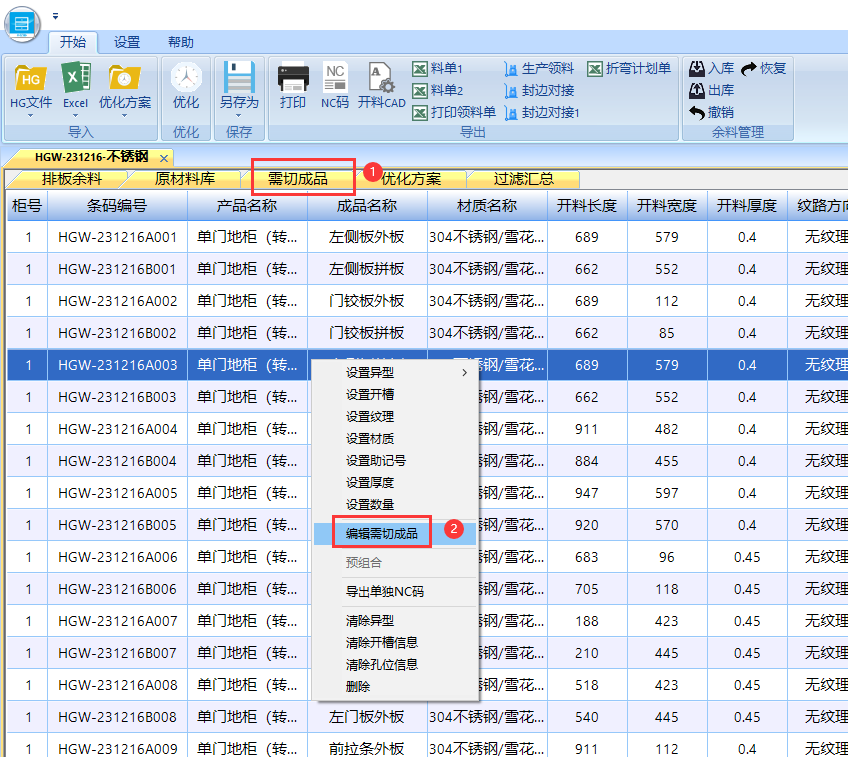Choose 清除孔位信息 from context menu
Screen dimensions: 848x757
pos(395,665)
